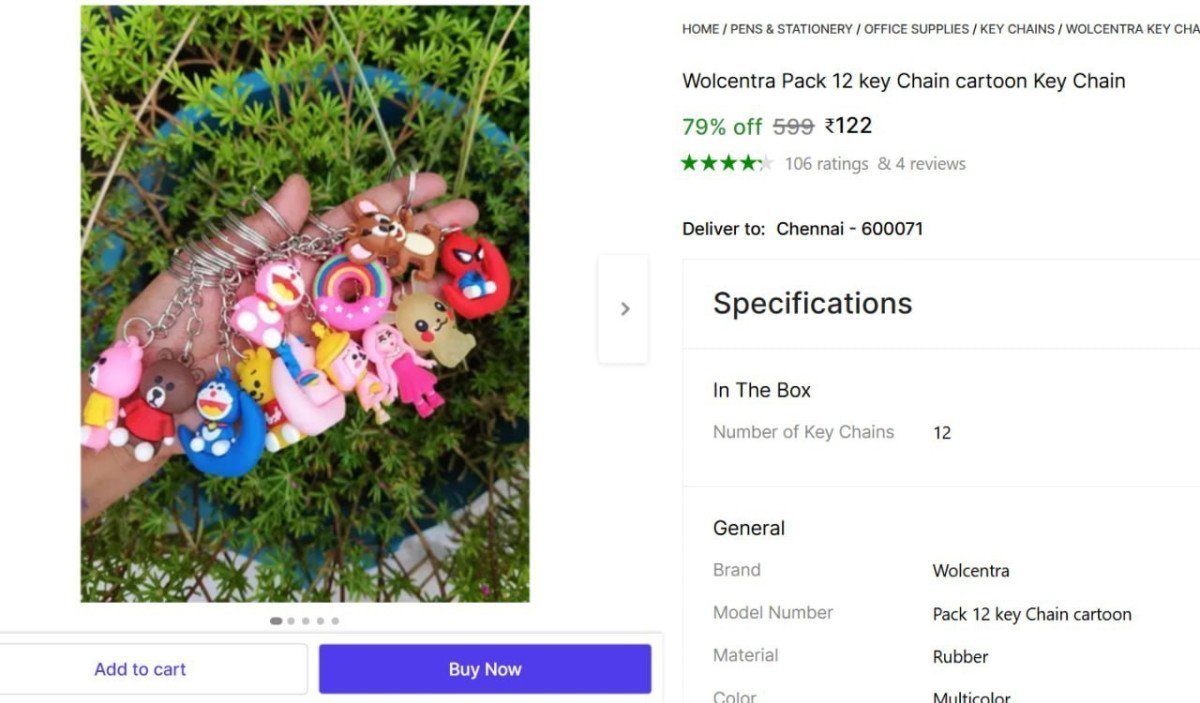This screenshot has height=703, width=1200.
Task: Jump to the second carousel image dot
Action: tap(291, 621)
